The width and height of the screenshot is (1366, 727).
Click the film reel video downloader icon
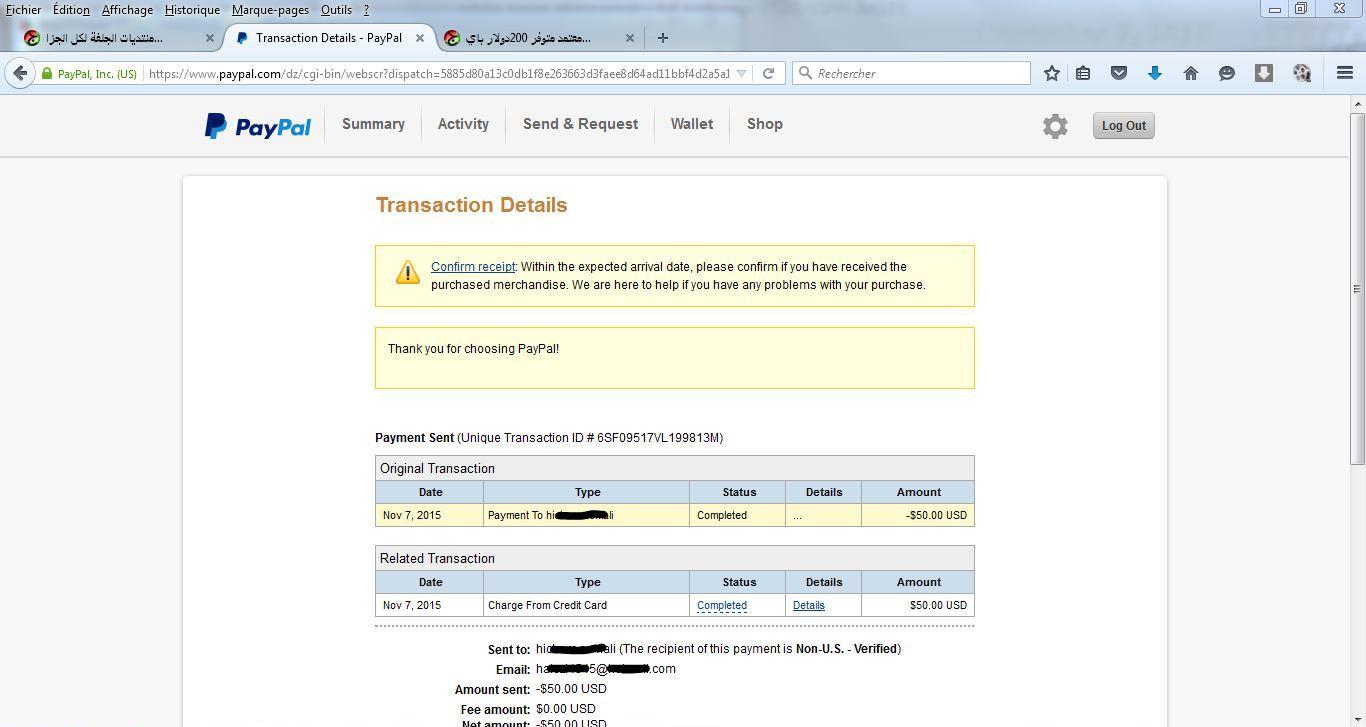1301,73
